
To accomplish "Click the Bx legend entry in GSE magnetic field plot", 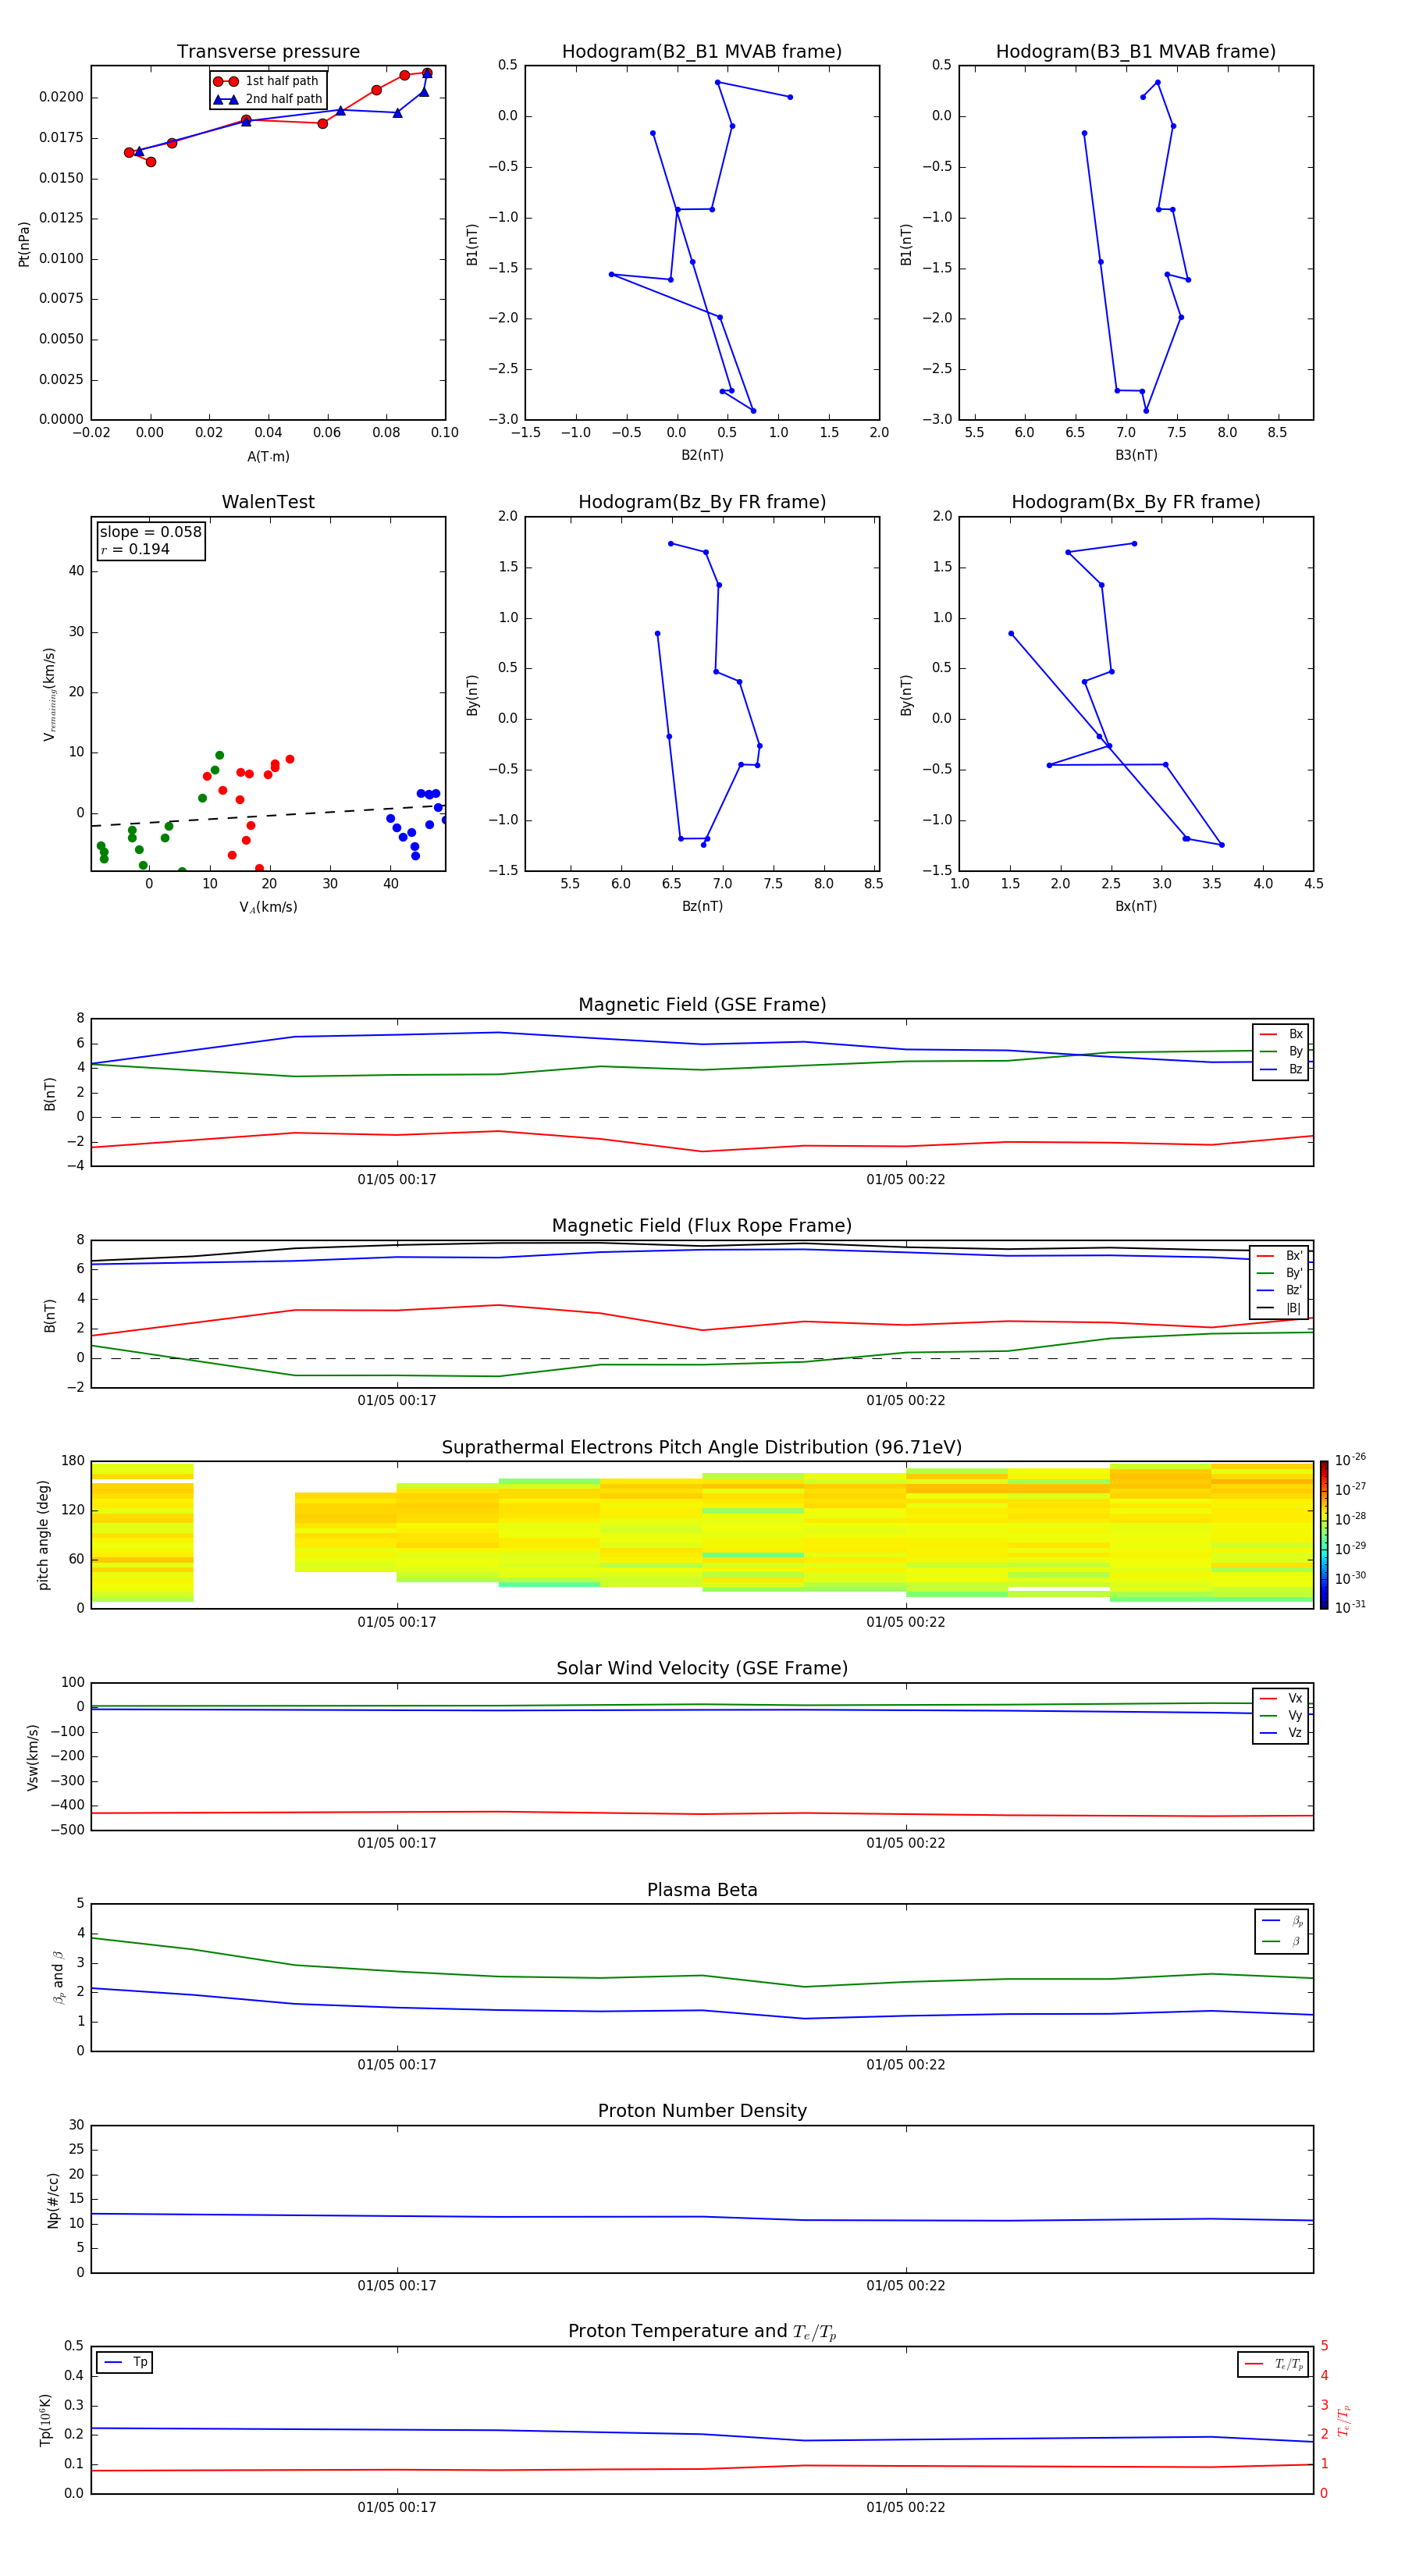I will (1281, 1035).
